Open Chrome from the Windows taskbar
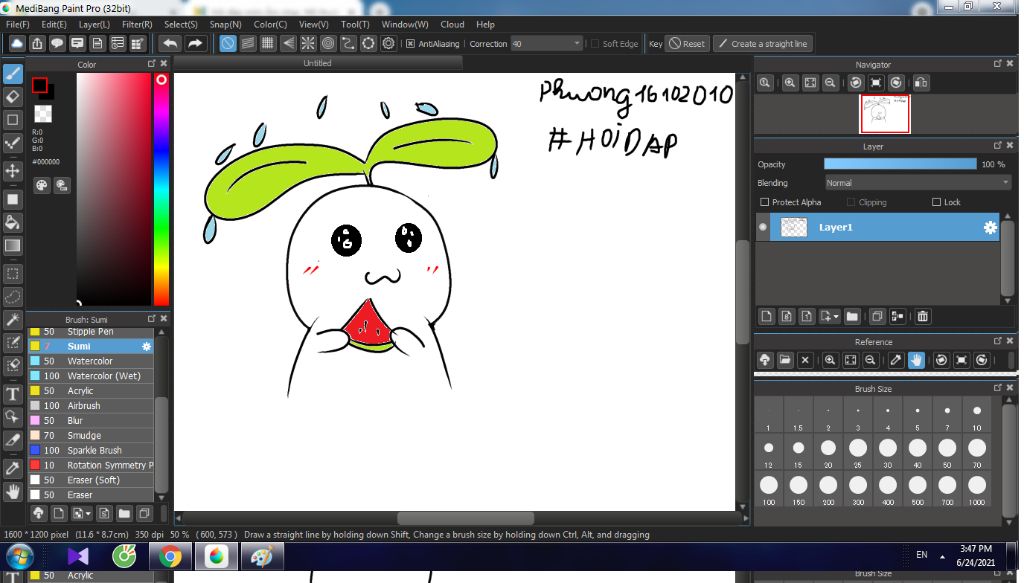The image size is (1024, 583). tap(170, 557)
